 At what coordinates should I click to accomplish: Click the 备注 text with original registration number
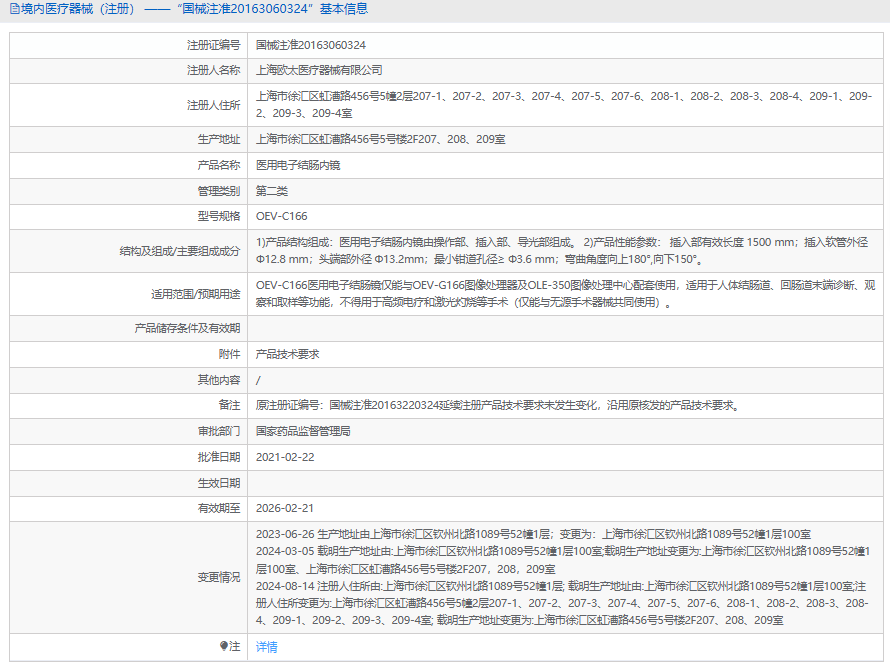[x=497, y=405]
